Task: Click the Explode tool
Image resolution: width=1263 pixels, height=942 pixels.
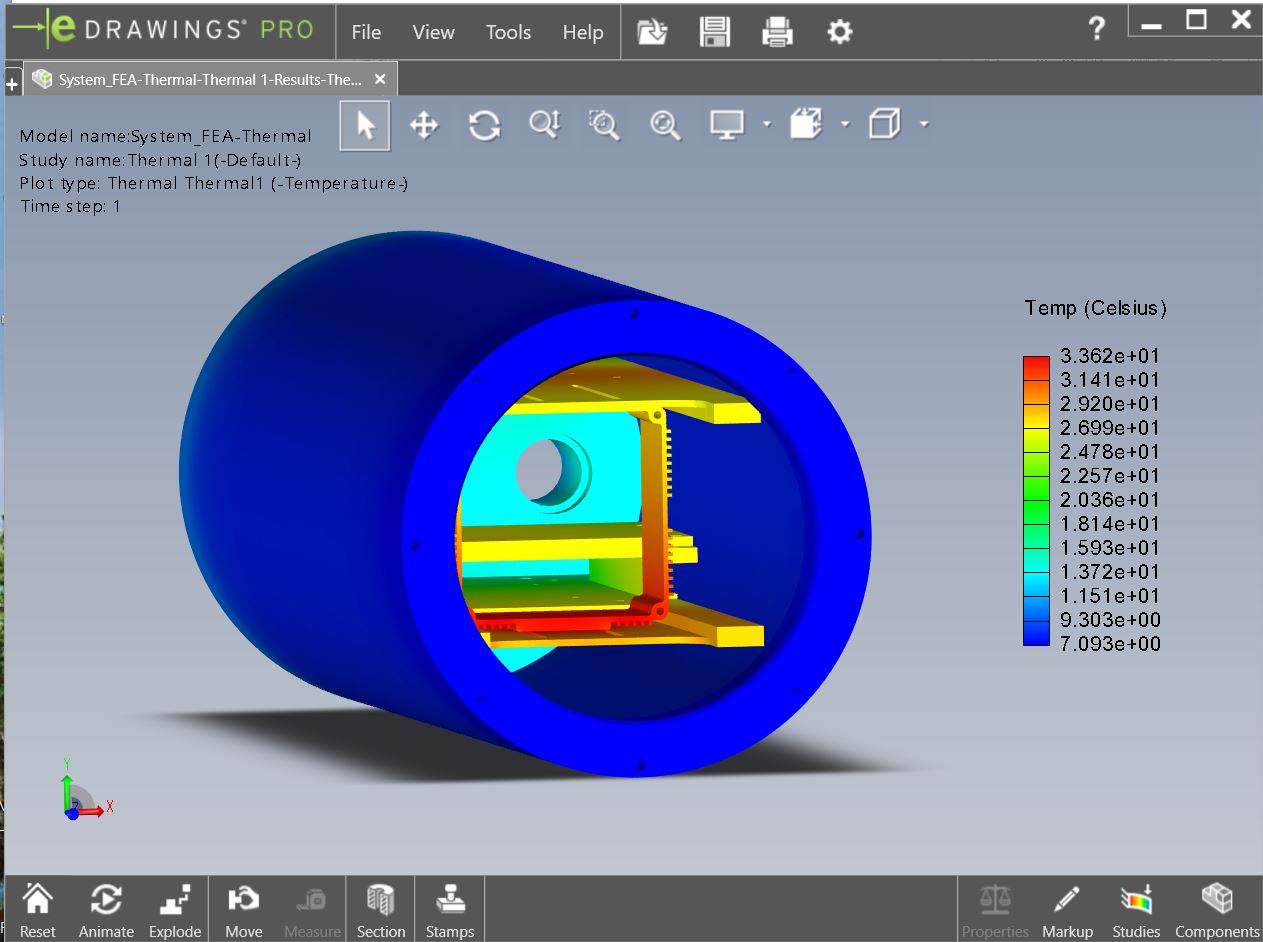Action: point(175,910)
